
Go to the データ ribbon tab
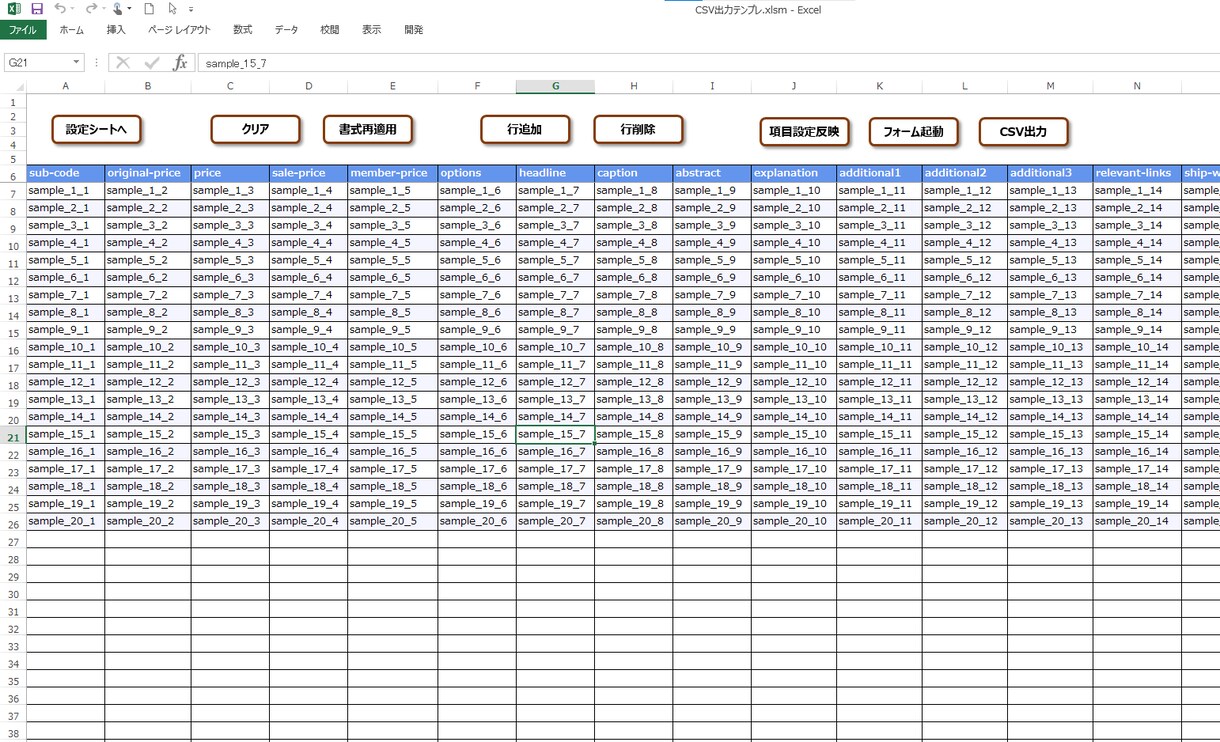287,30
